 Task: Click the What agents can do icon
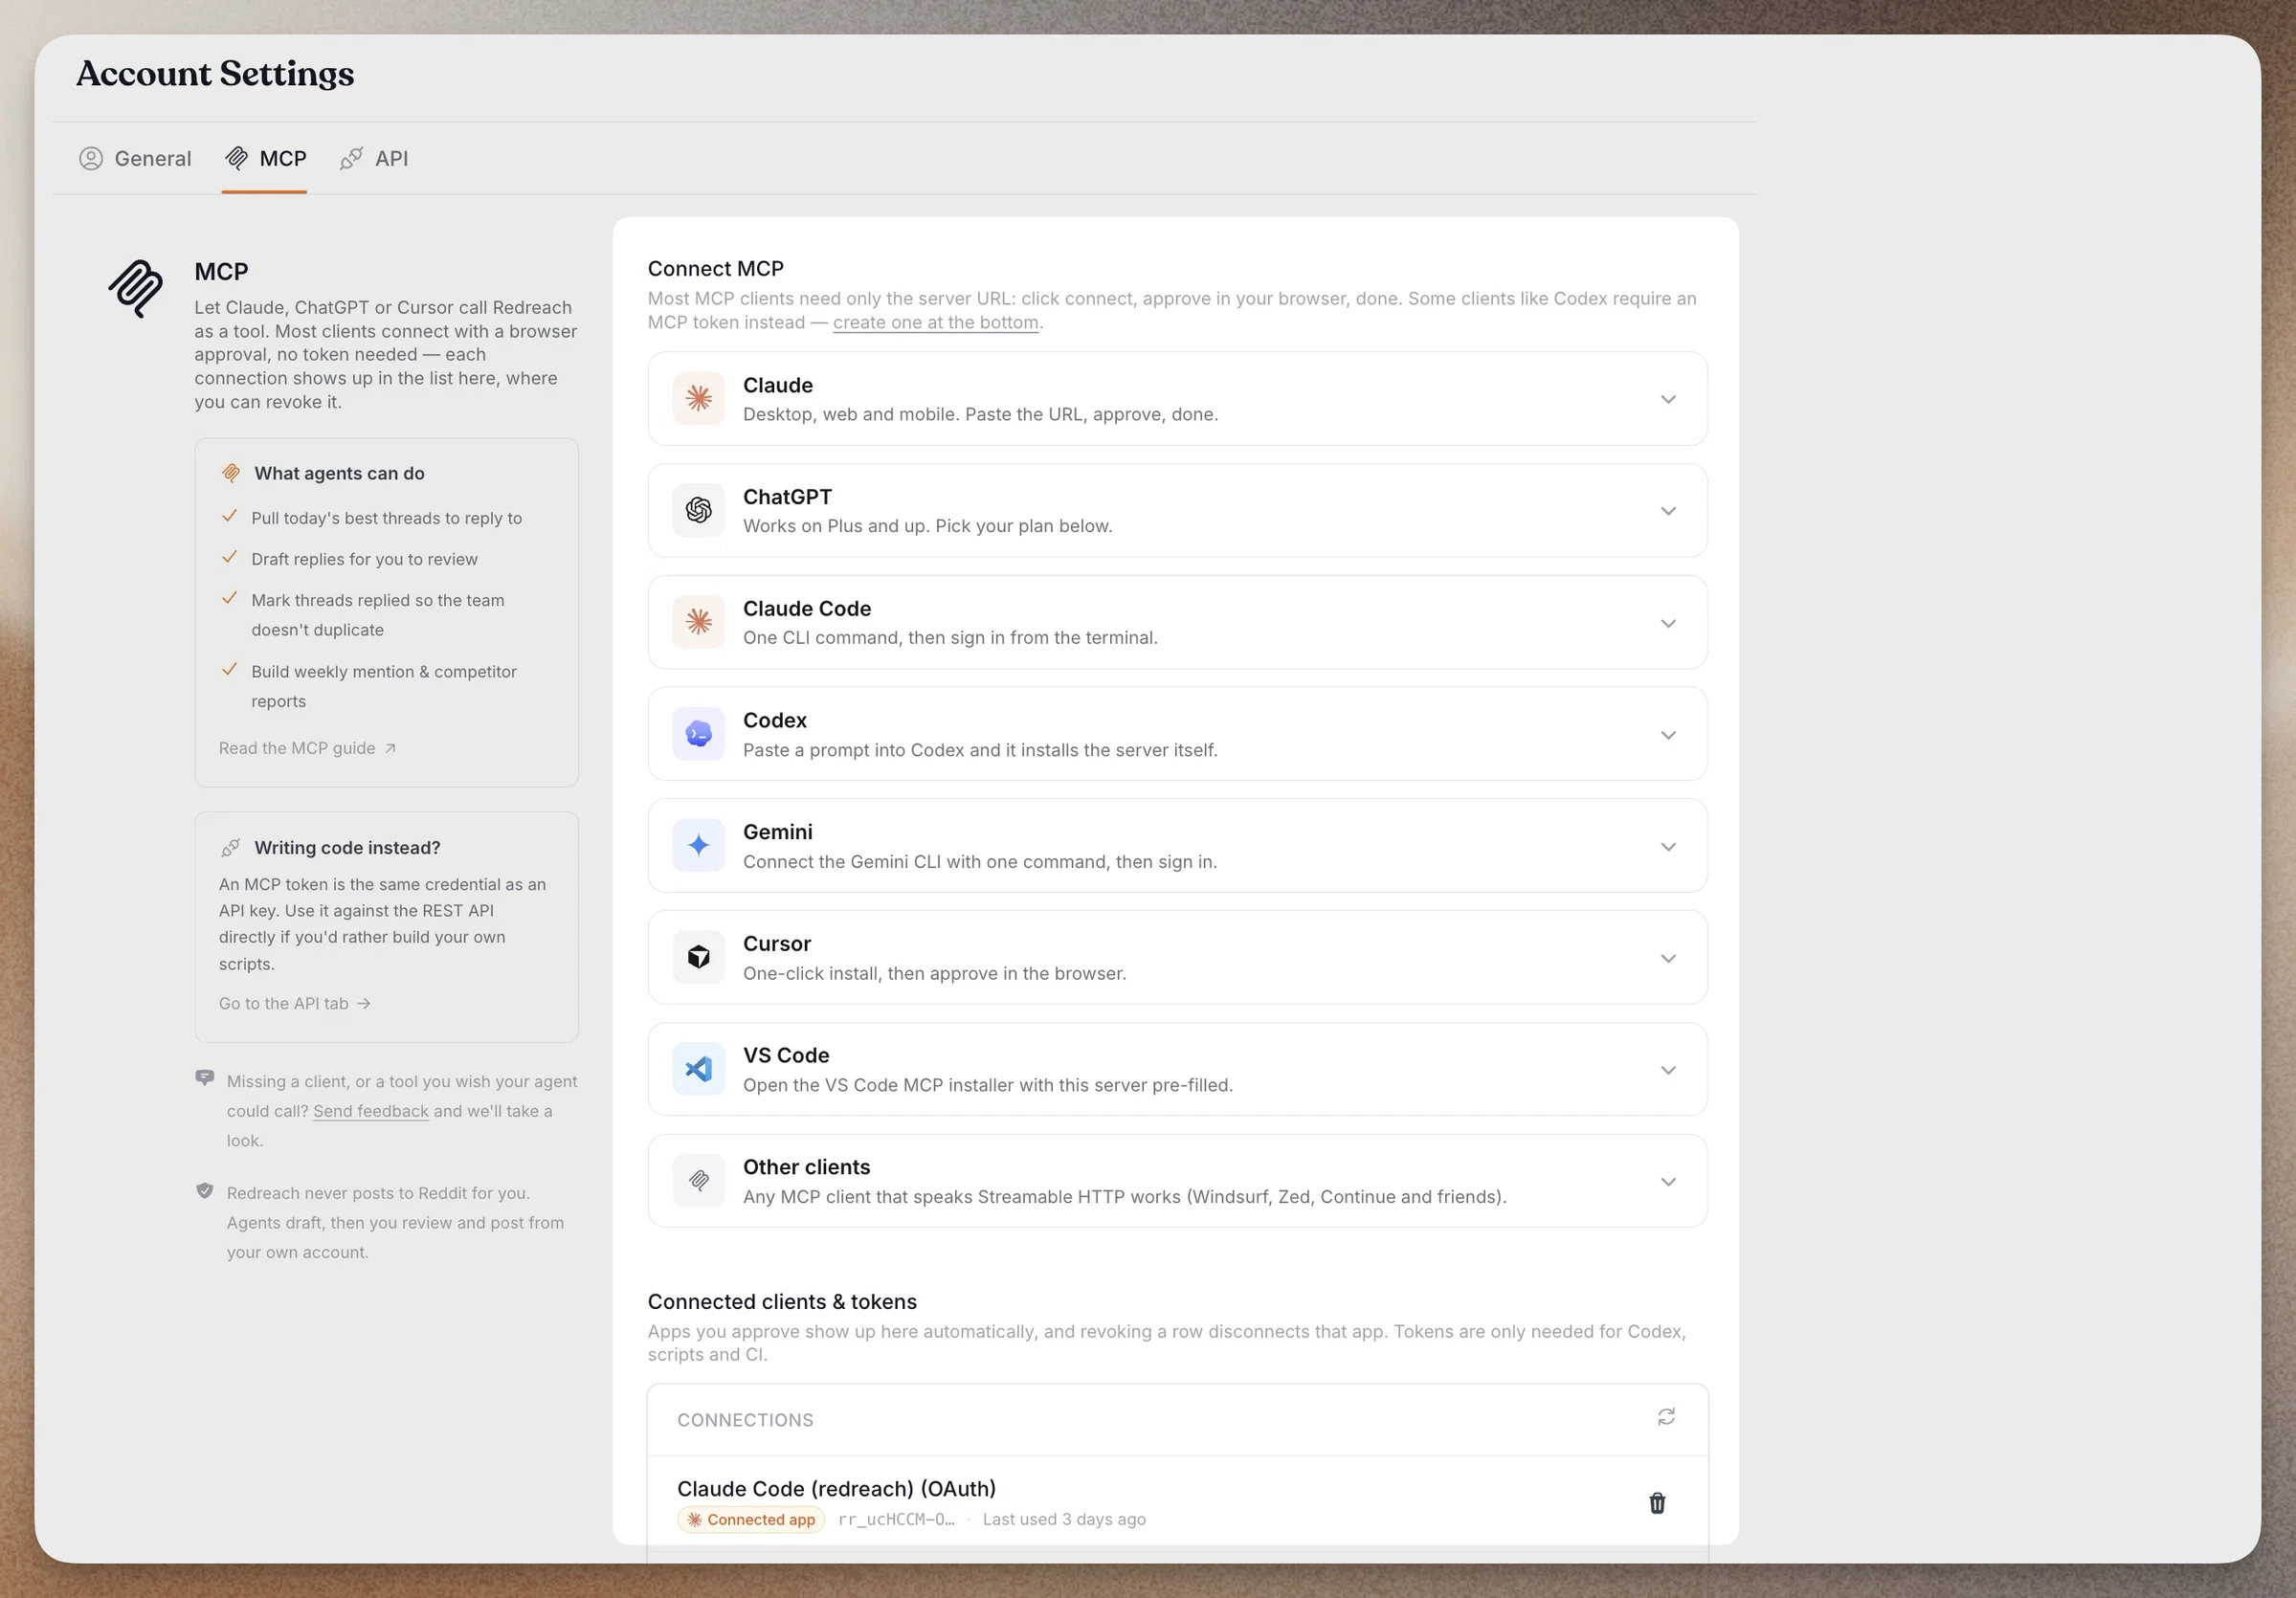pos(231,473)
